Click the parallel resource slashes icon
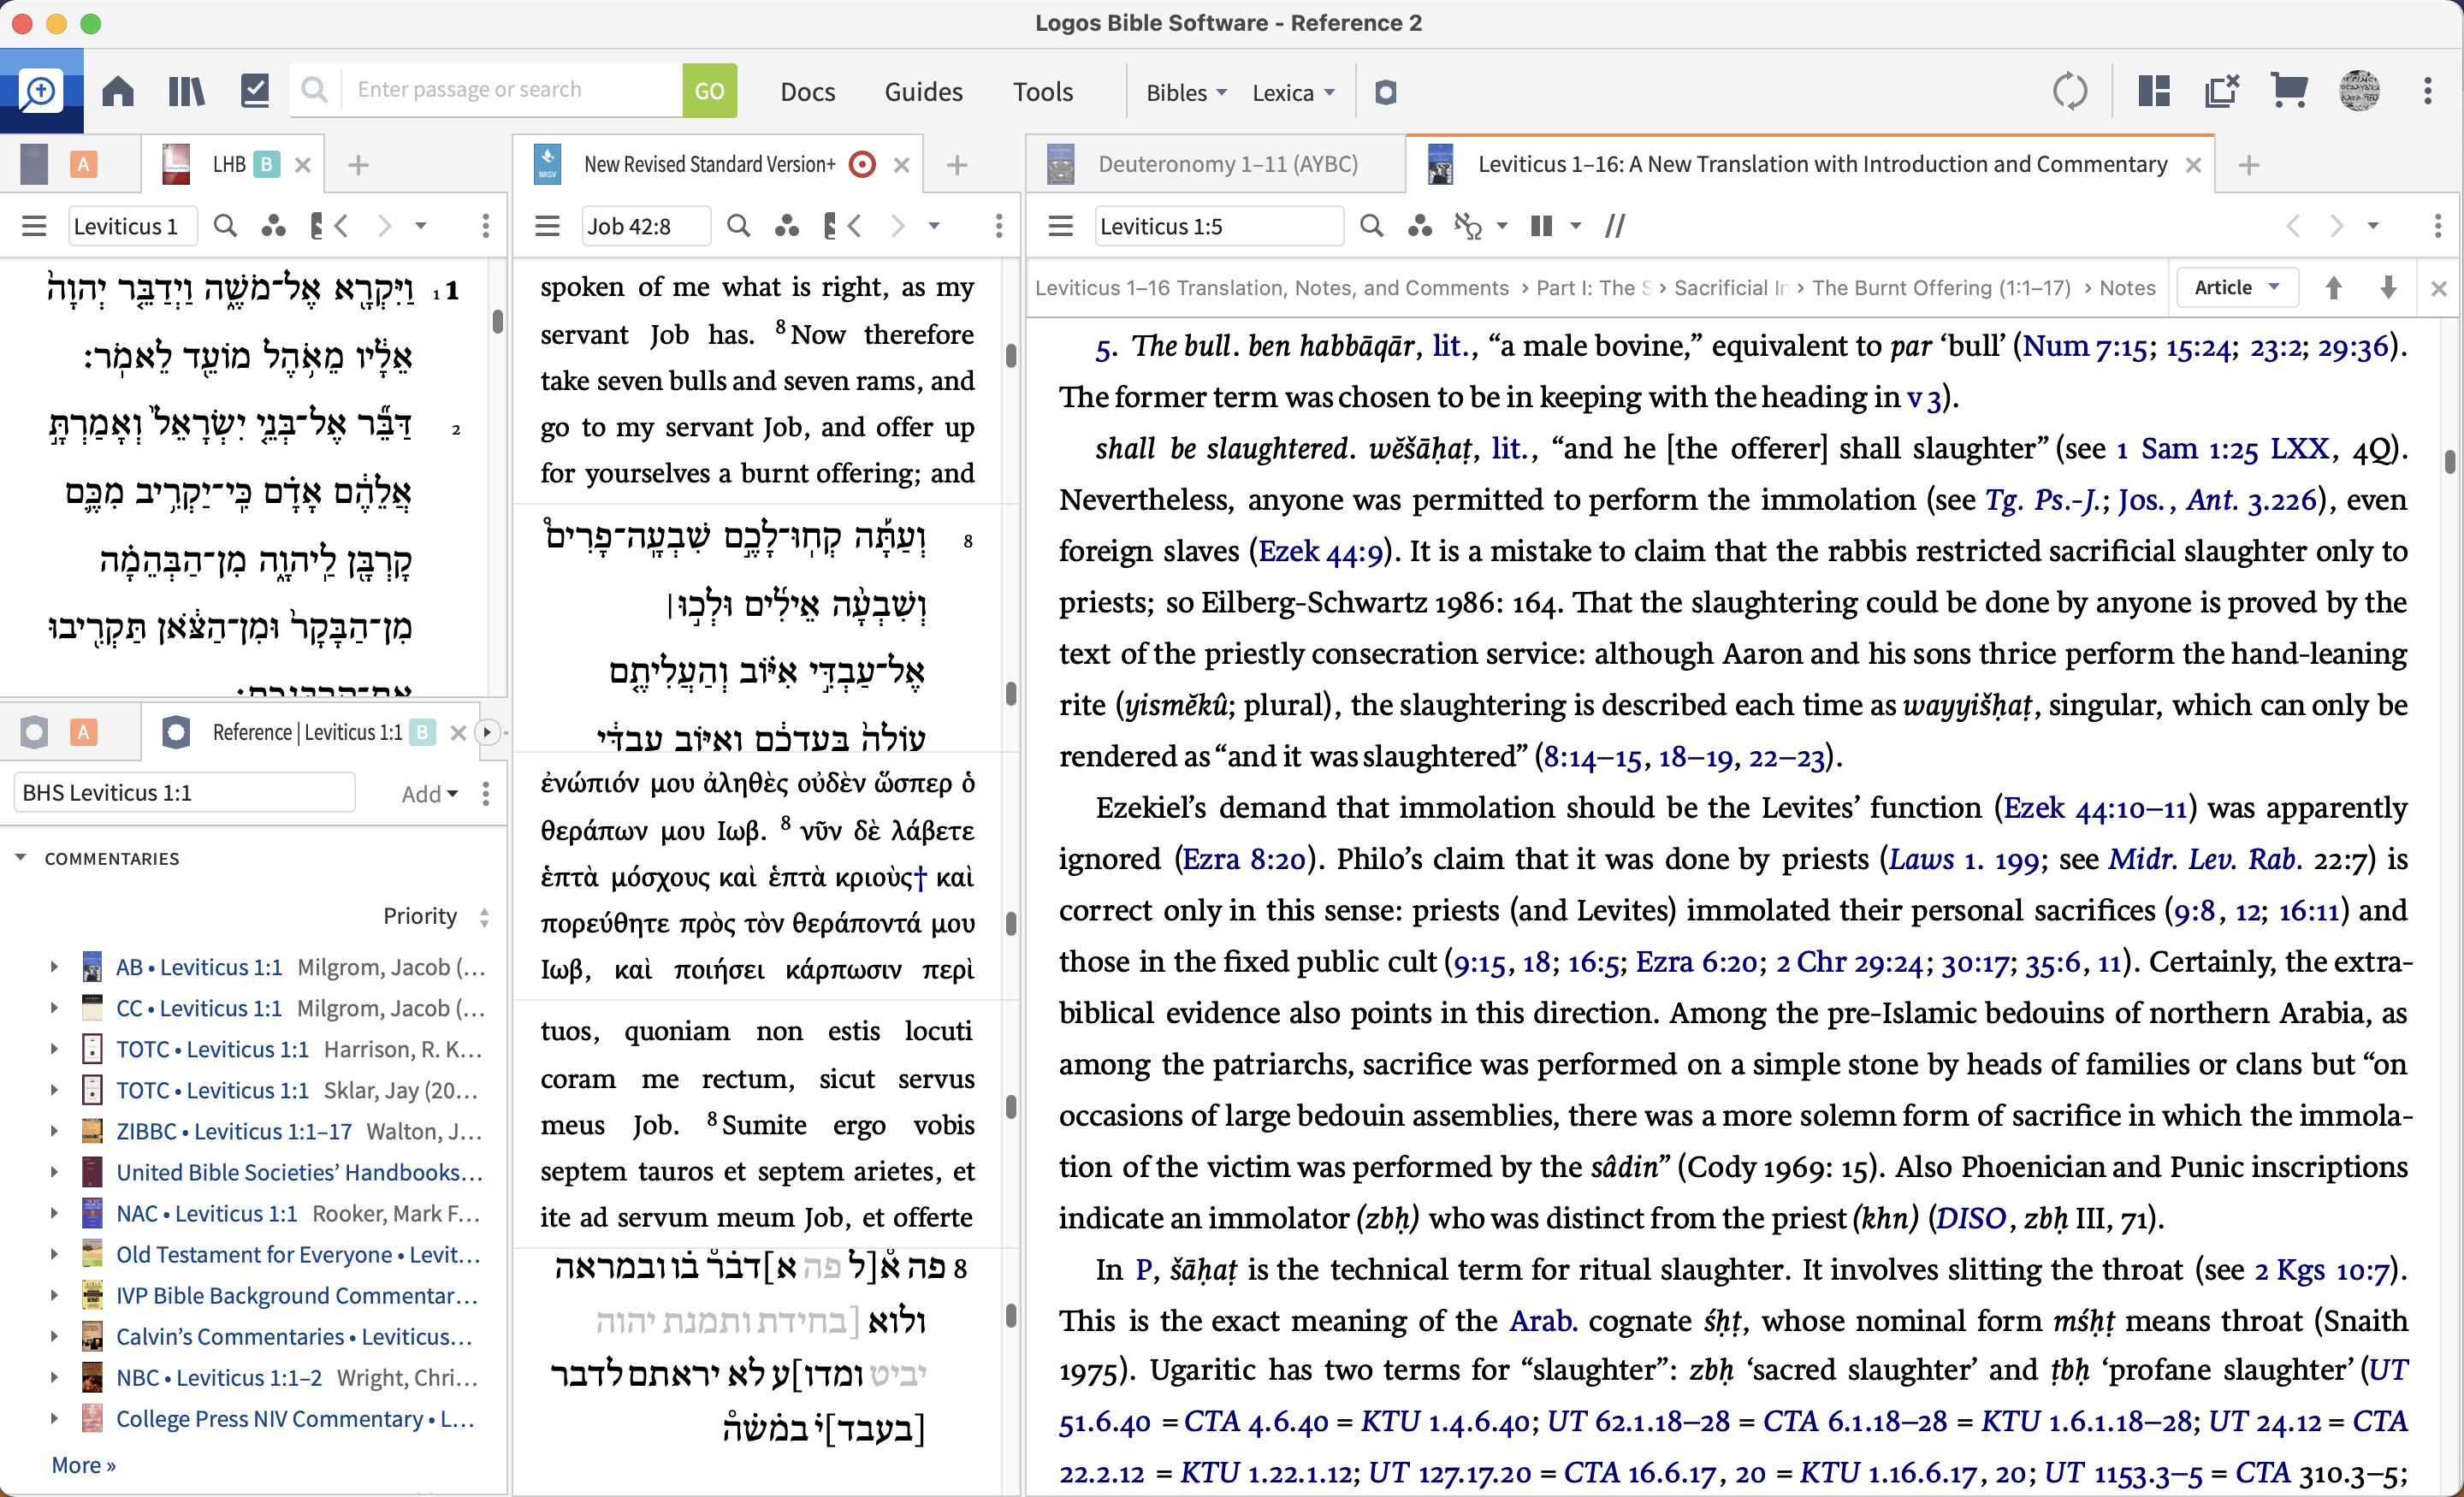This screenshot has width=2464, height=1497. click(x=1615, y=226)
